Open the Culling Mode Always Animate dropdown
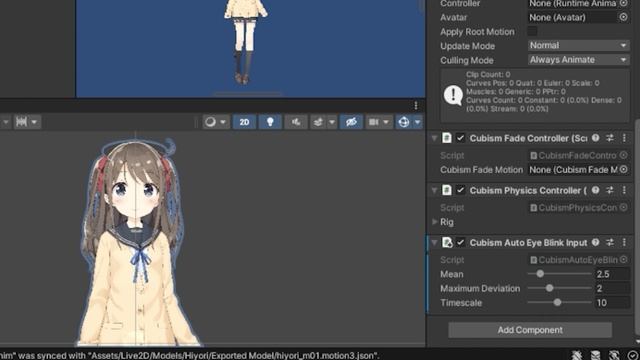 pos(578,60)
